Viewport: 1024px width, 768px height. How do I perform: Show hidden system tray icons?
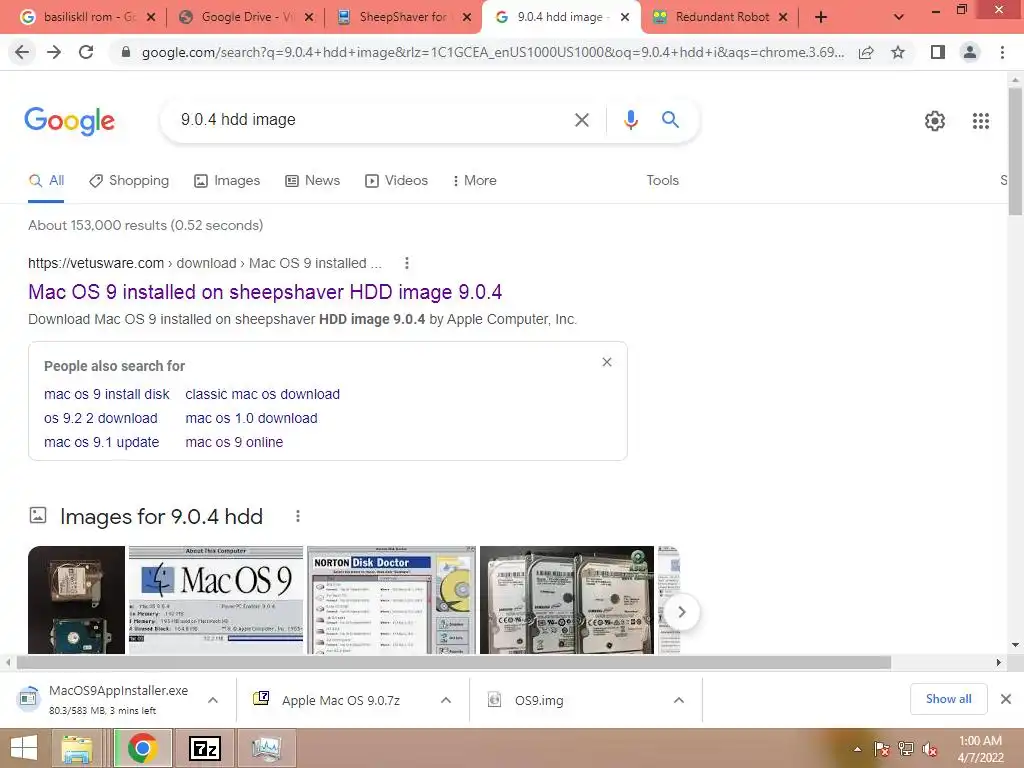(x=857, y=749)
